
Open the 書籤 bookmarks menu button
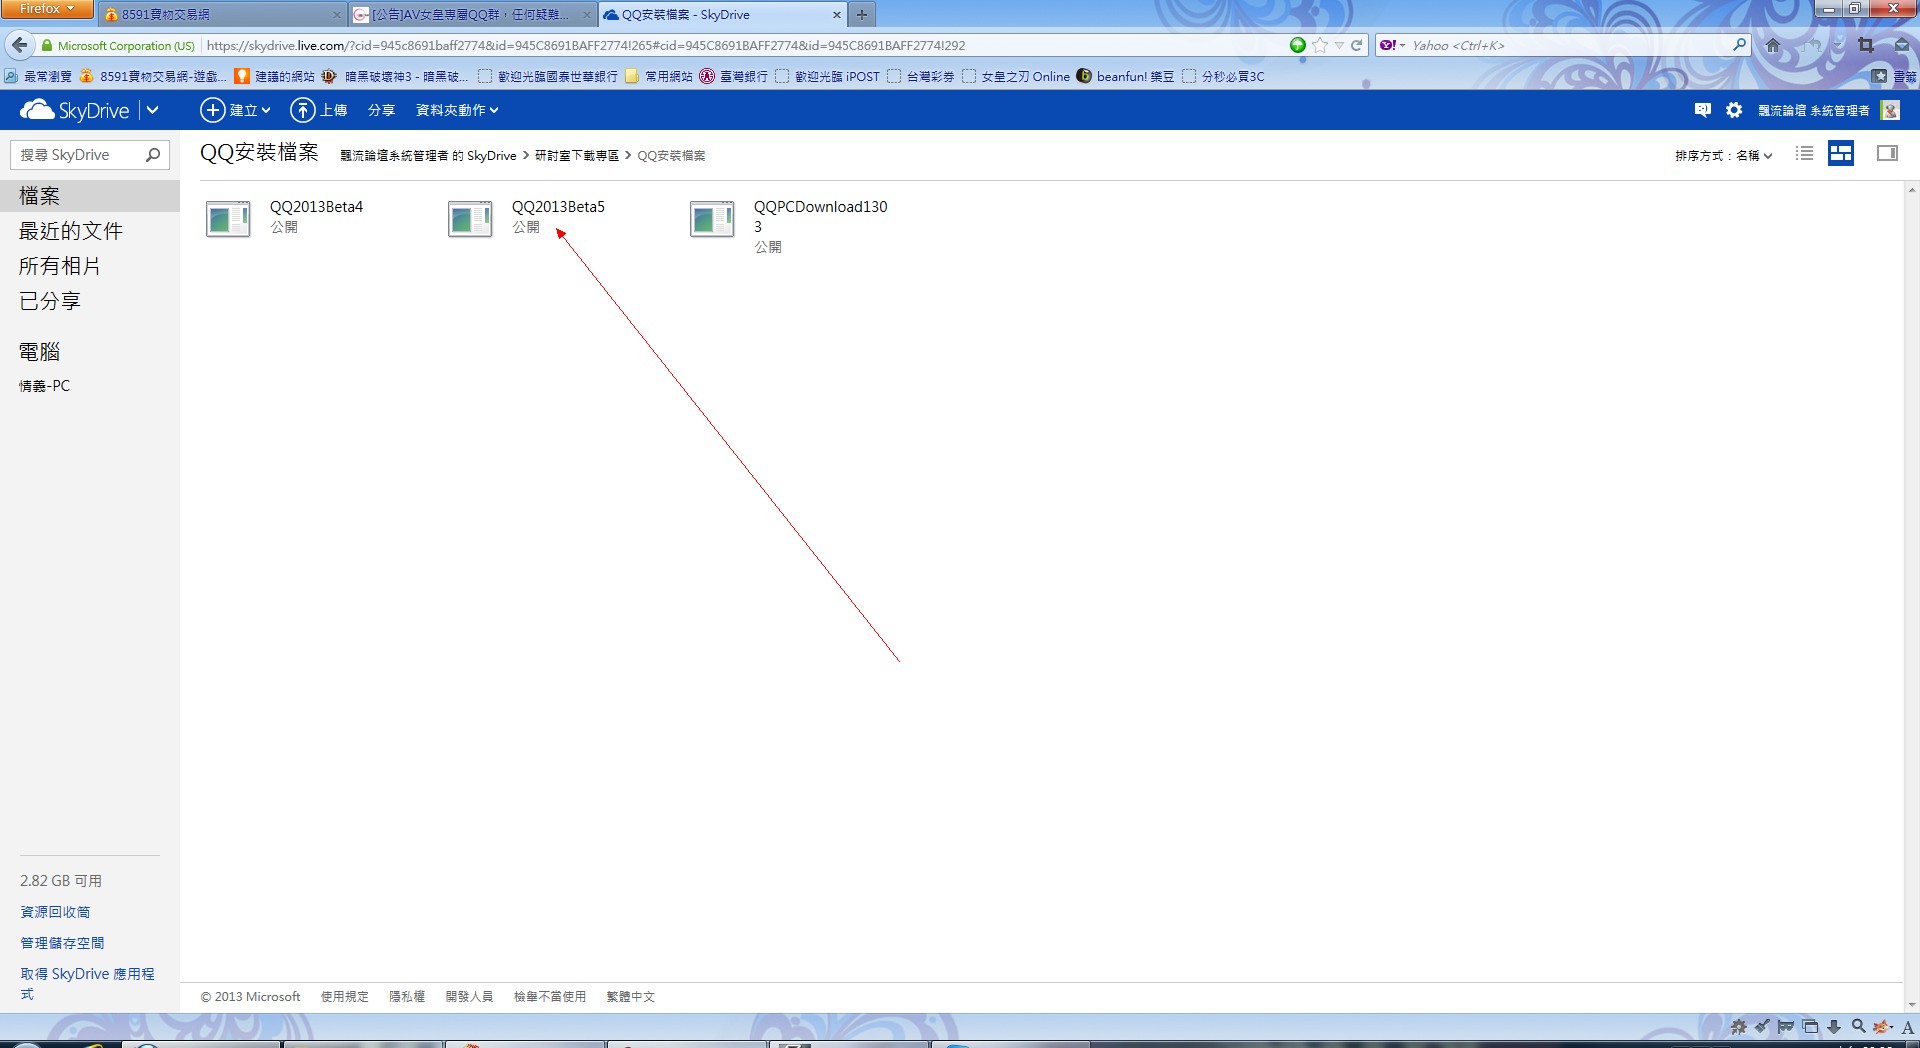pyautogui.click(x=1894, y=76)
